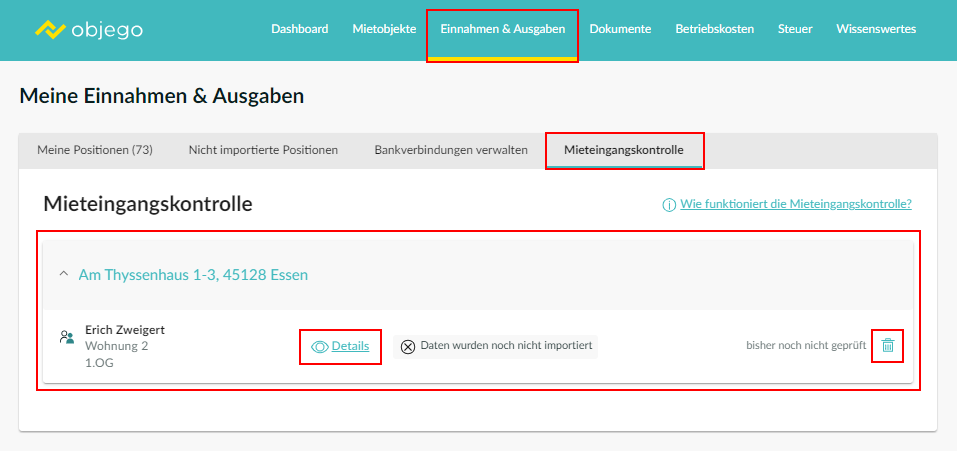Open 'Wie funktioniert die Mieteingangskontrolle?' link

[796, 204]
